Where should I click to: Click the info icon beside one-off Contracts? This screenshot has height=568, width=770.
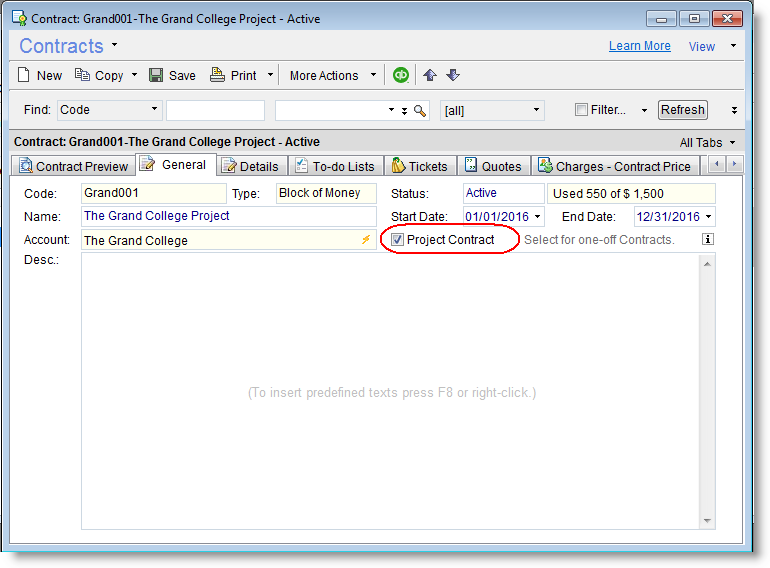(708, 240)
